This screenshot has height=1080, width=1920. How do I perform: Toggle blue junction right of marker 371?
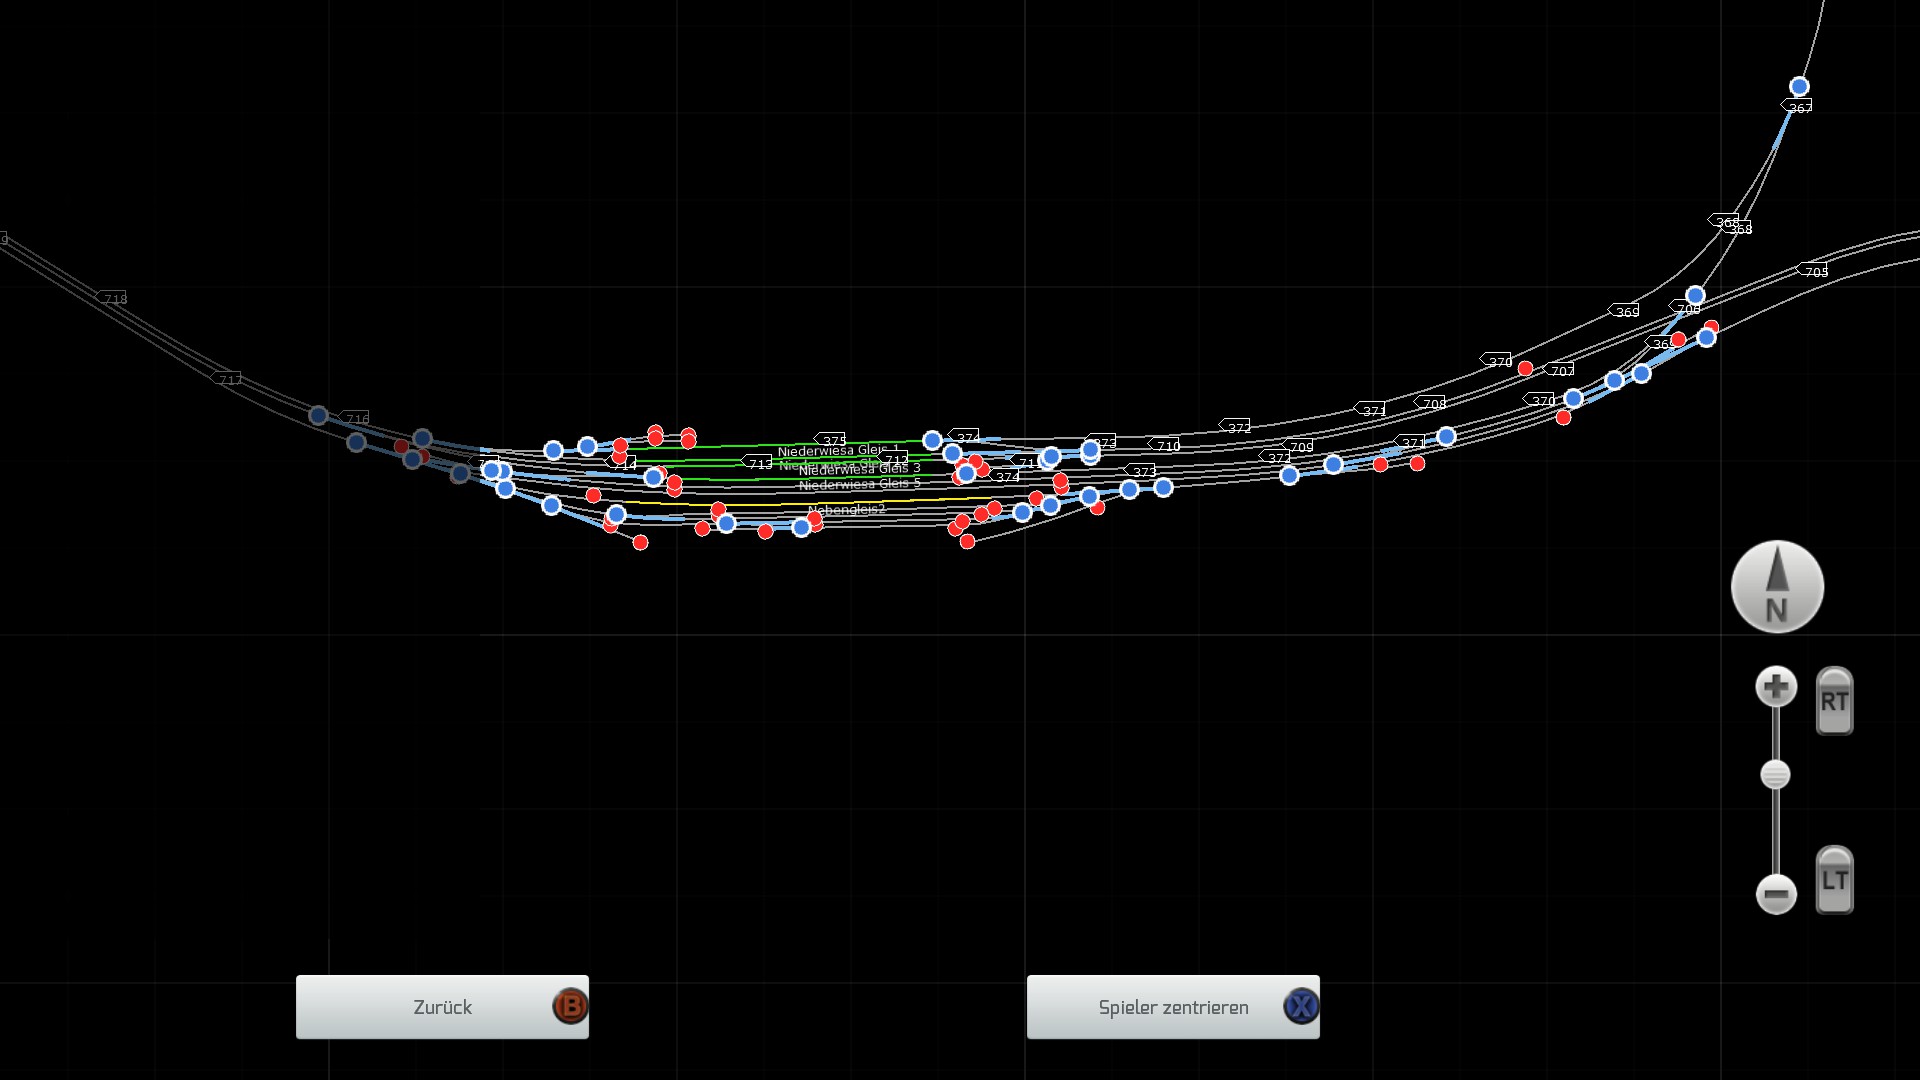coord(1446,436)
